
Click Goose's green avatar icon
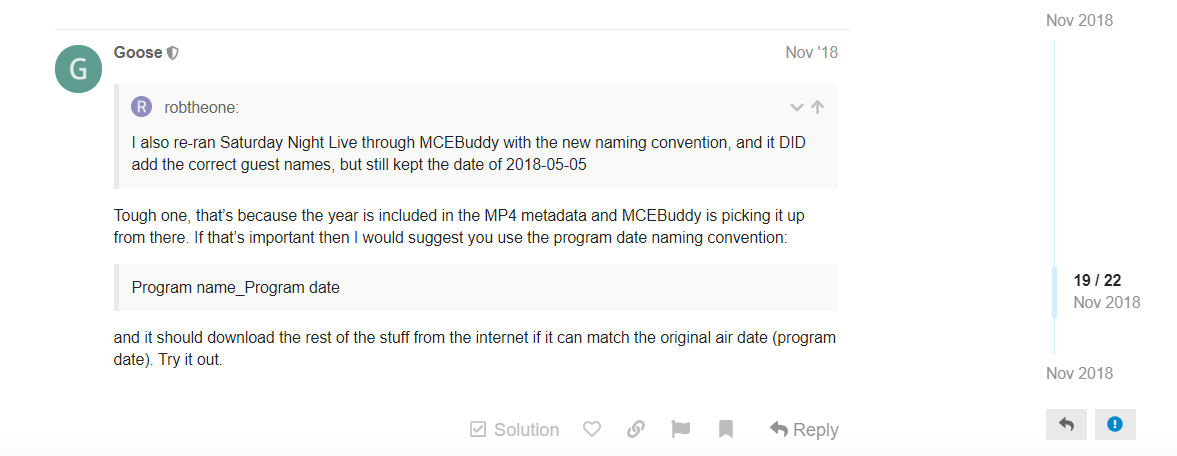78,69
